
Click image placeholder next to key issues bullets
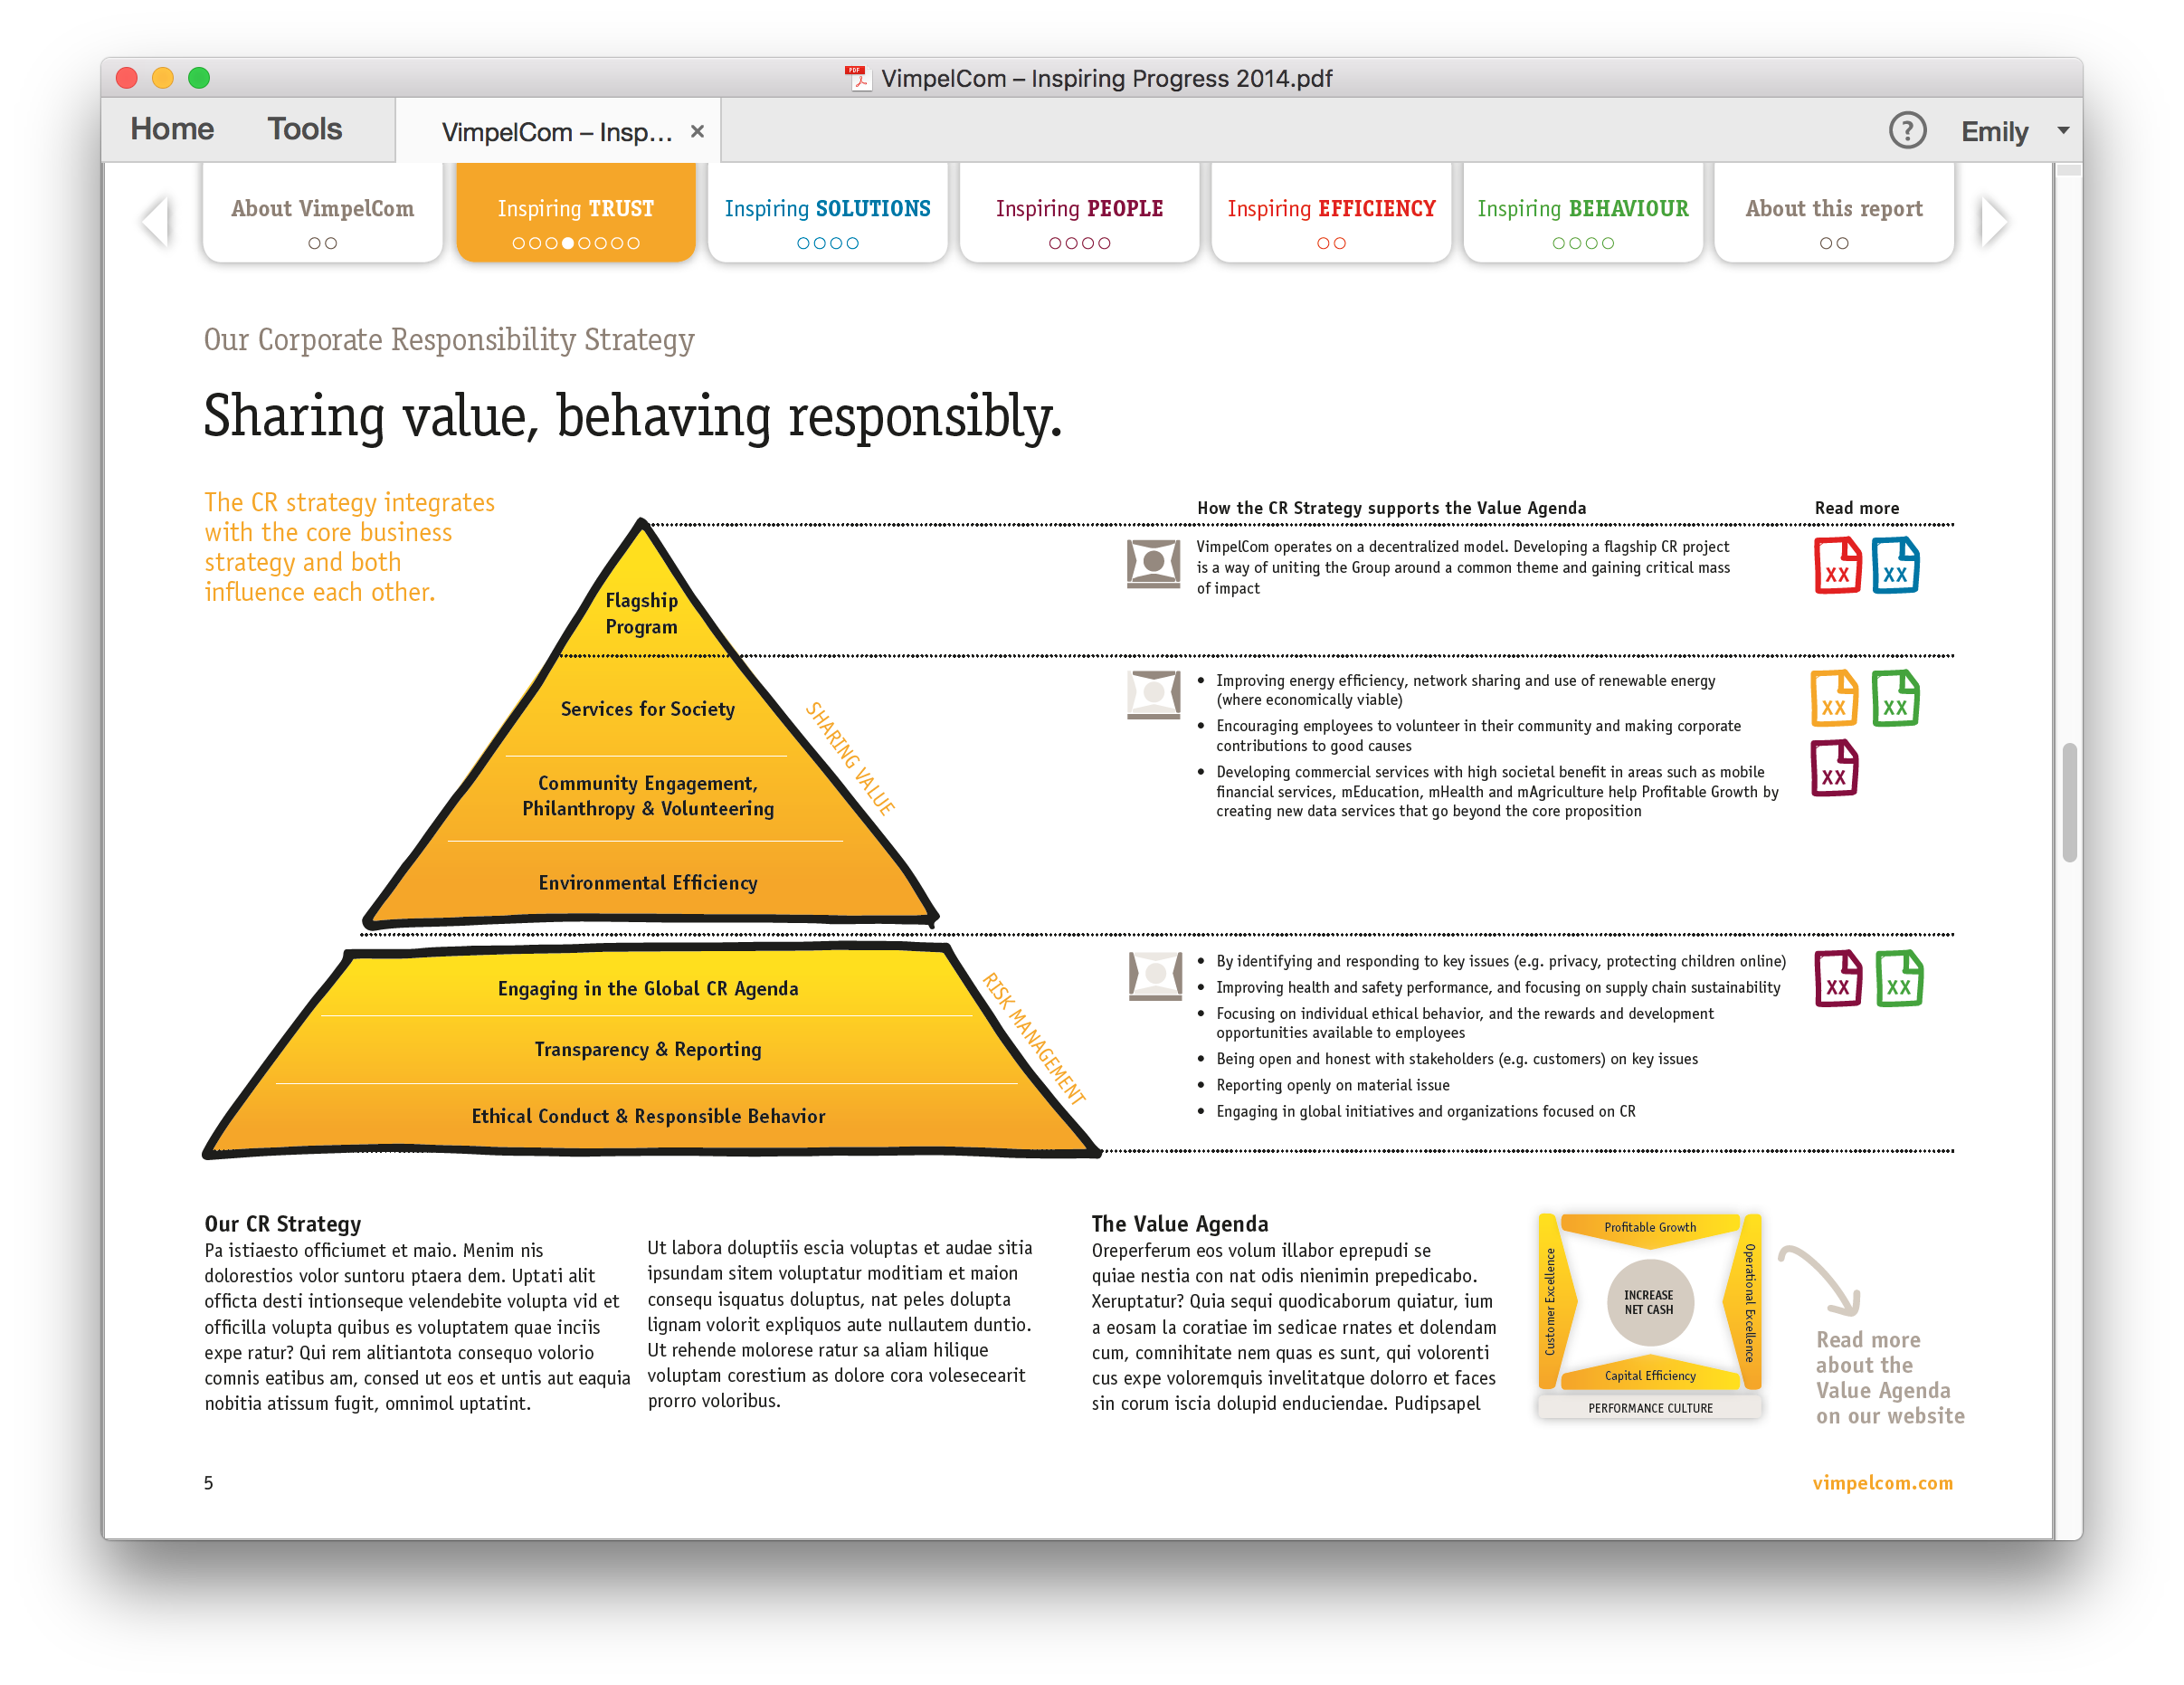pos(1155,975)
